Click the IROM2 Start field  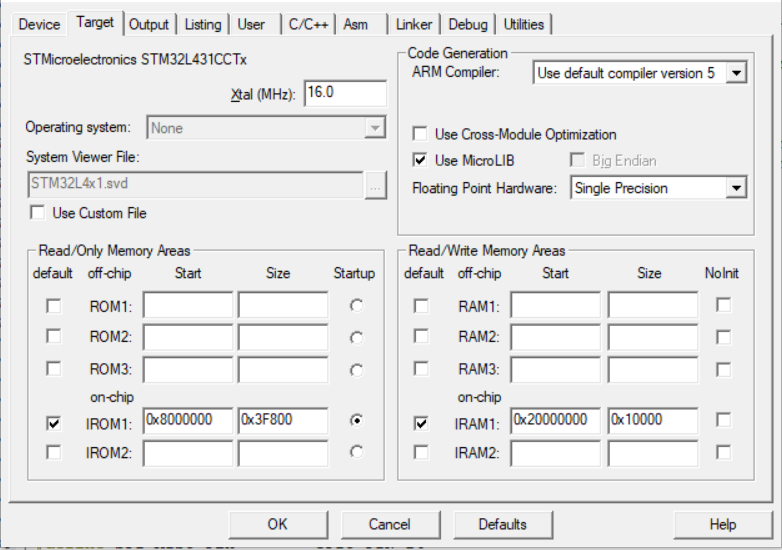click(188, 453)
